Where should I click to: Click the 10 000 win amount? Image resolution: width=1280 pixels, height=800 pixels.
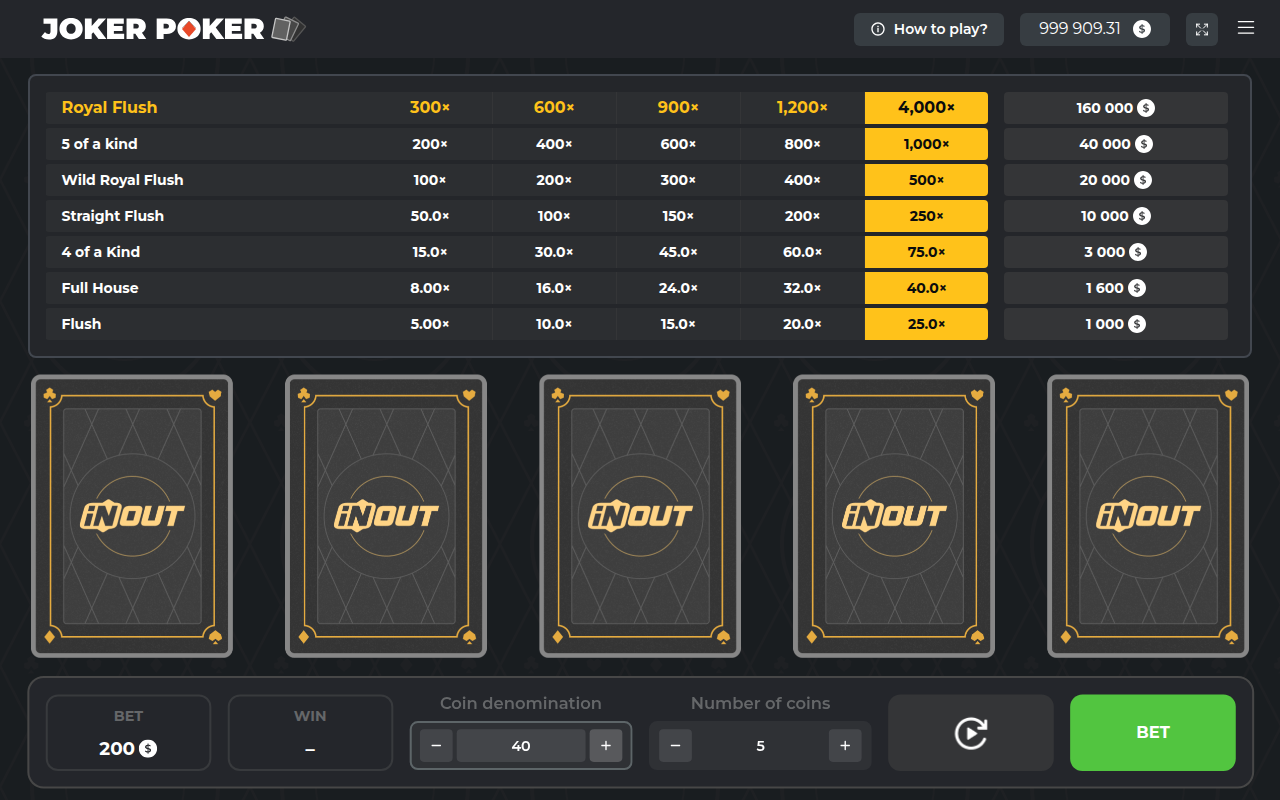(1116, 216)
